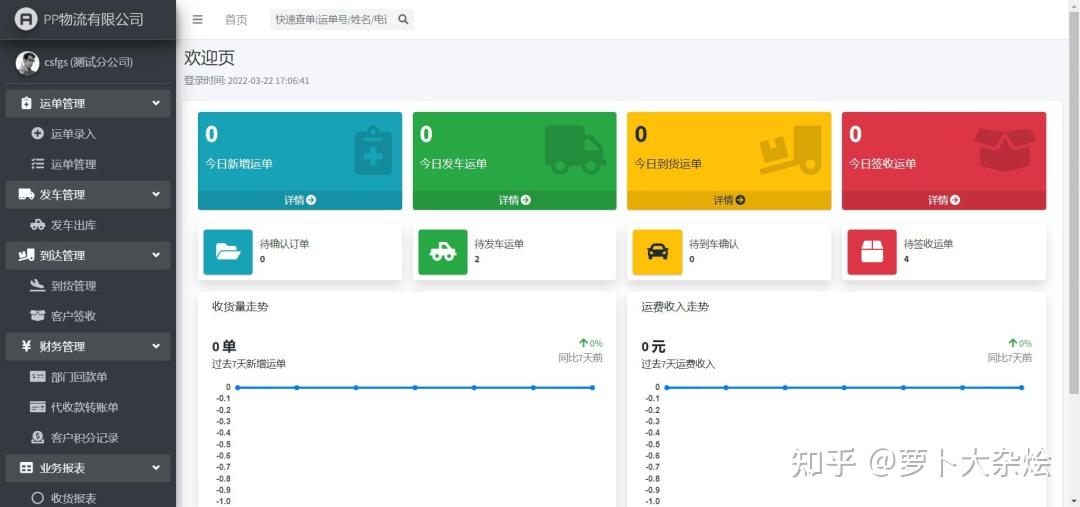1080x507 pixels.
Task: Click the yen icon beside 财务管理 heading
Action: [26, 346]
